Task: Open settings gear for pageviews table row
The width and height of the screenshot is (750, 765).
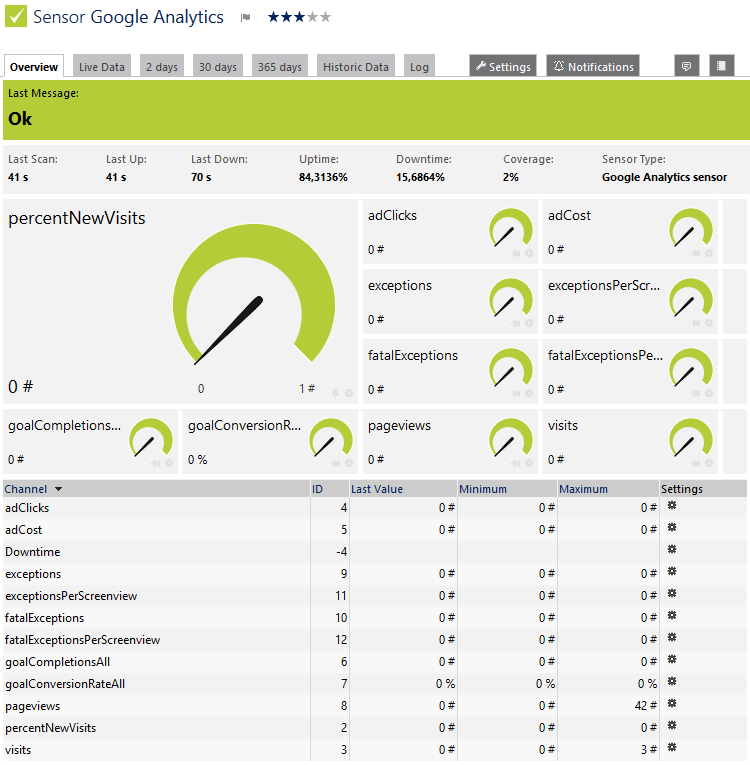Action: [x=672, y=704]
